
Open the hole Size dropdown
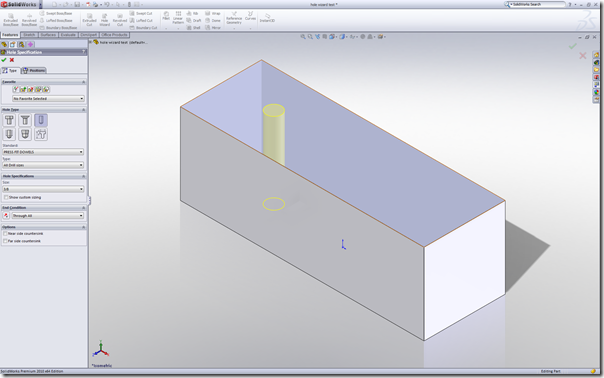tap(43, 189)
